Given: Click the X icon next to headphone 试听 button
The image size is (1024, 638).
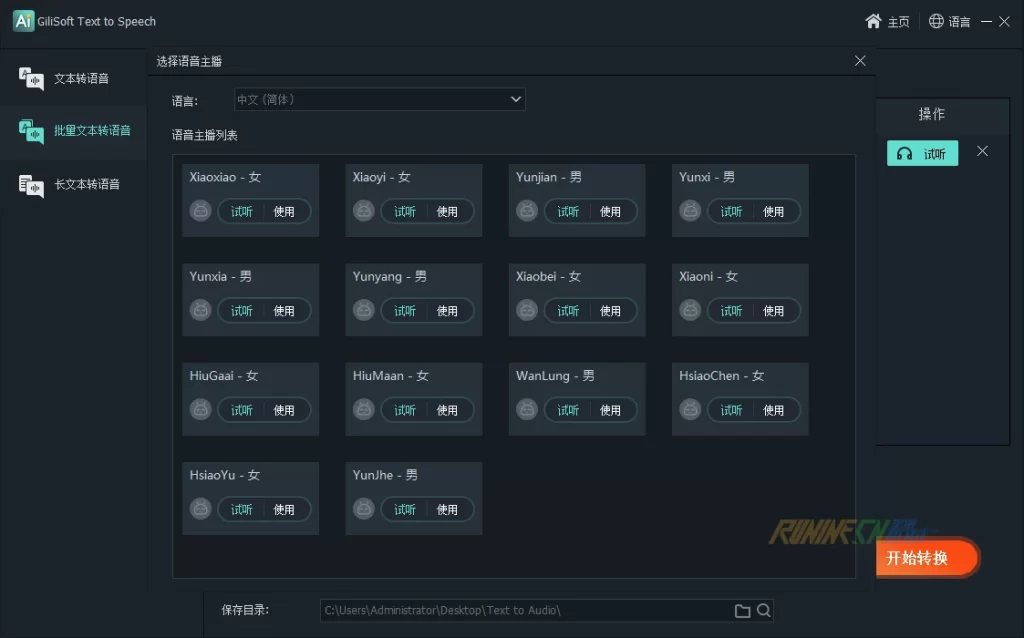Looking at the screenshot, I should click(982, 151).
